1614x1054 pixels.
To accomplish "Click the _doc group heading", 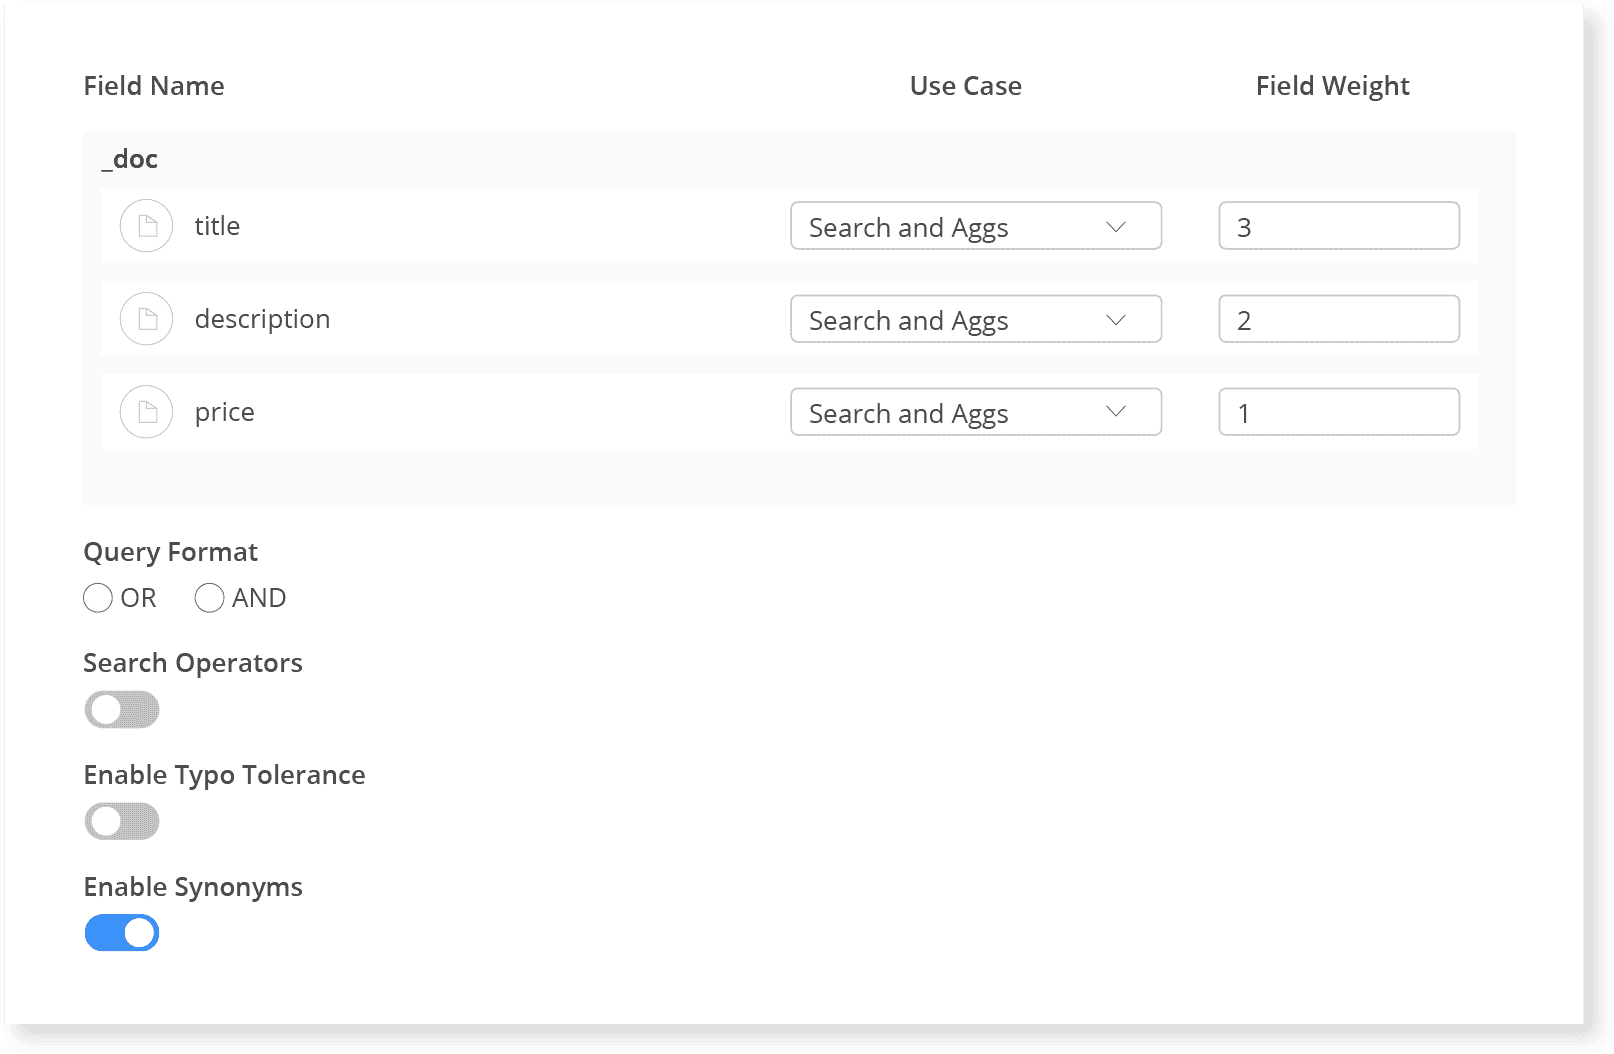I will (x=130, y=159).
